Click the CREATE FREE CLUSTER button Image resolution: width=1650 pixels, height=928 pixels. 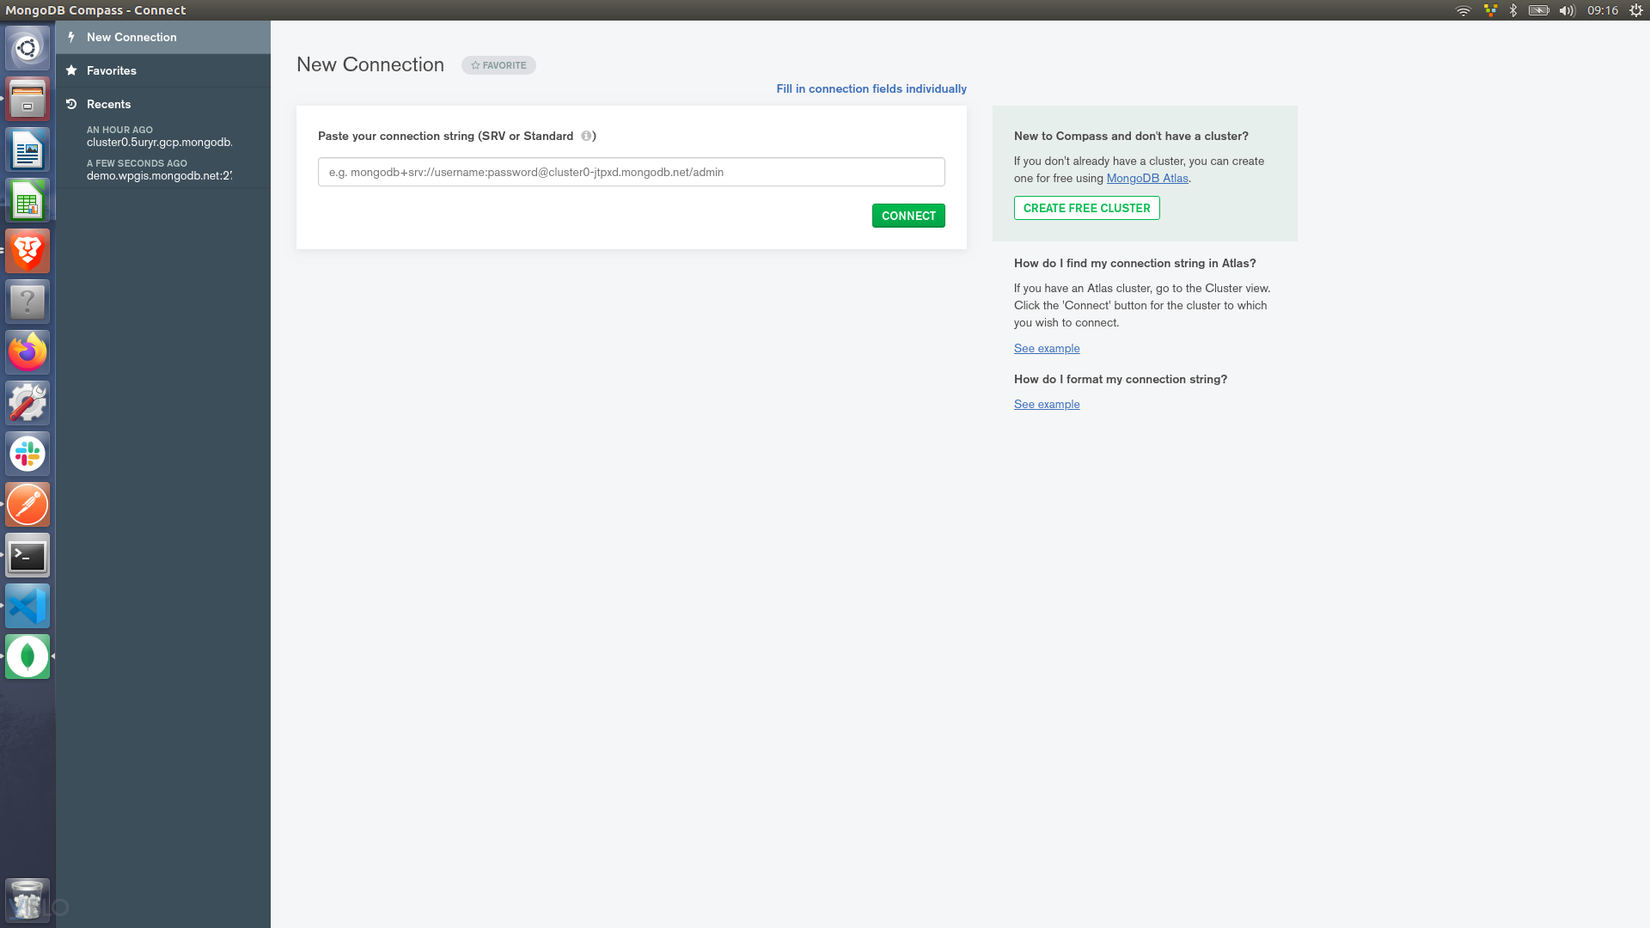pyautogui.click(x=1087, y=208)
